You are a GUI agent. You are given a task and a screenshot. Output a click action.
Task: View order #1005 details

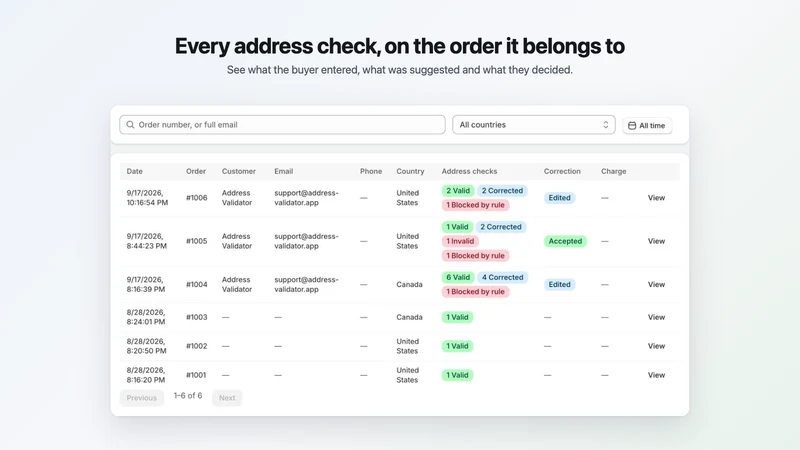(656, 241)
